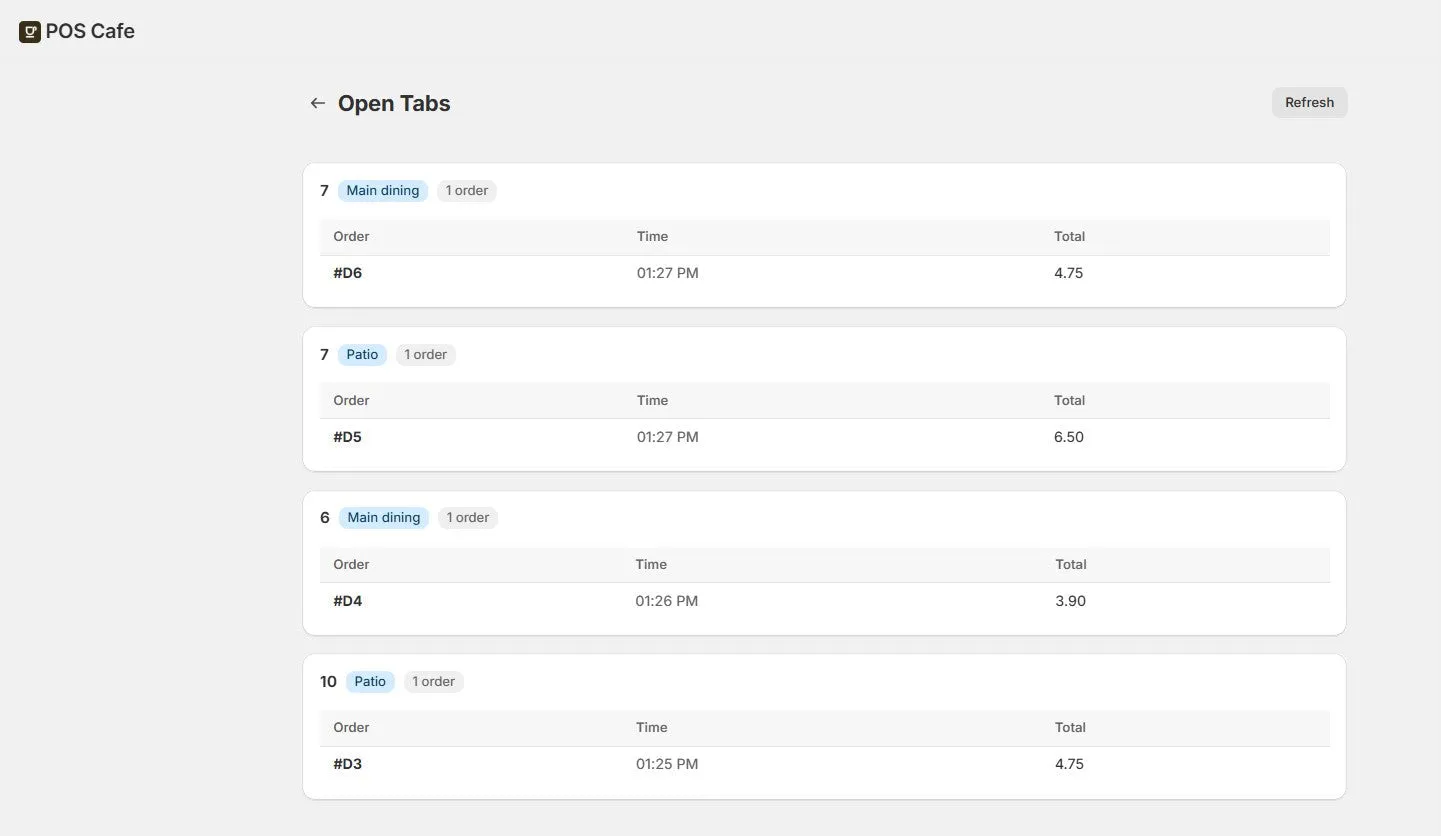The width and height of the screenshot is (1441, 836).
Task: Click the Open Tabs page heading
Action: [x=394, y=103]
